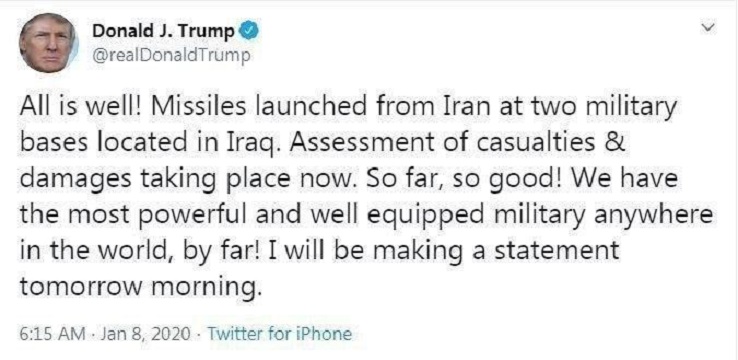Open the tweet options chevron menu
This screenshot has width=738, height=360.
[x=707, y=29]
